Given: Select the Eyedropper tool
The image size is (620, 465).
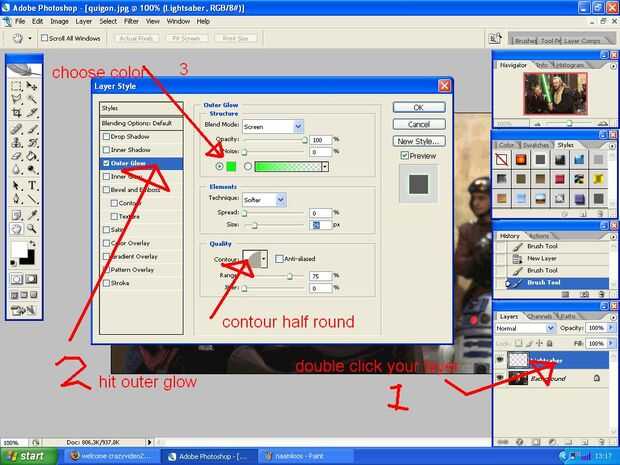Looking at the screenshot, I should (x=32, y=215).
